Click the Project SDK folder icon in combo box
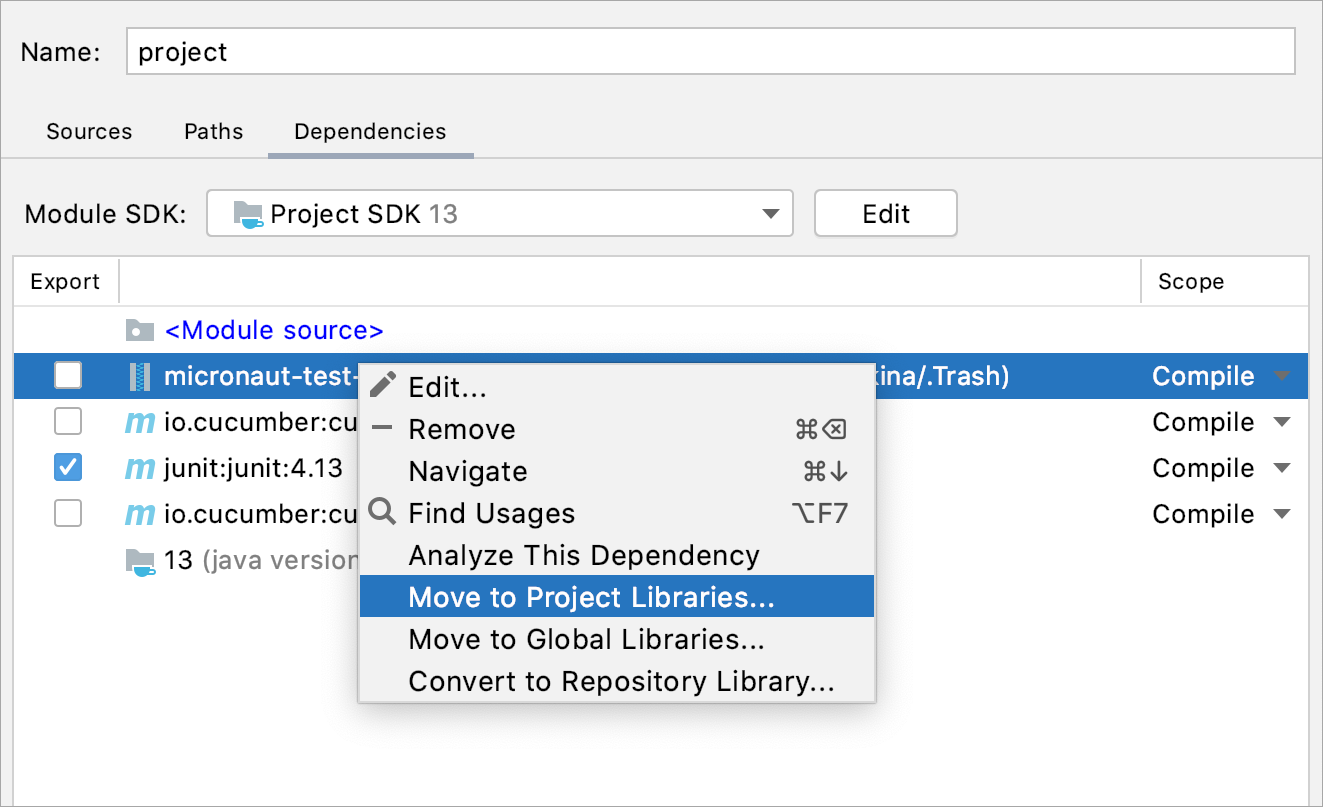Screen dimensions: 1323x807 [x=248, y=214]
